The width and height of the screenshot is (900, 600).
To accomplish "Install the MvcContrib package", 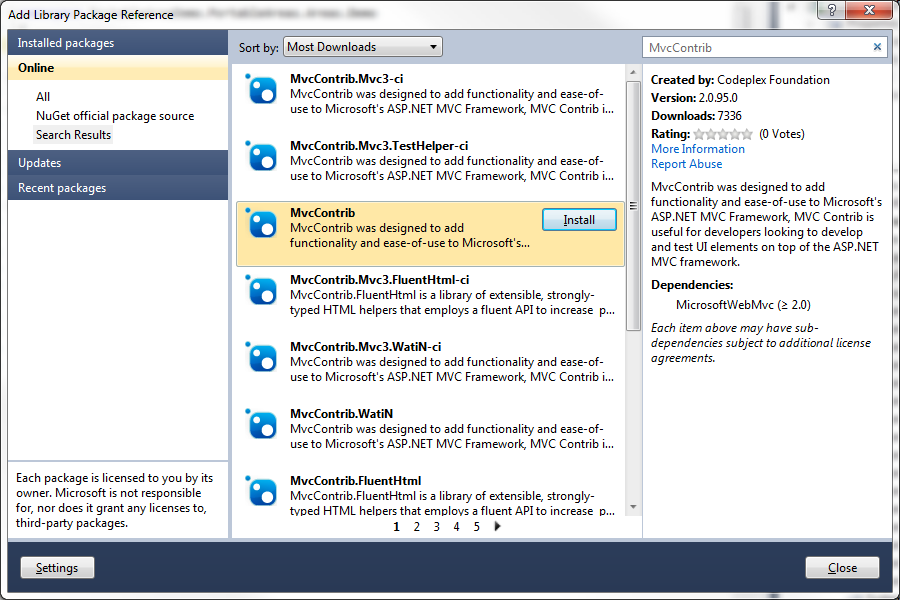I will [579, 220].
